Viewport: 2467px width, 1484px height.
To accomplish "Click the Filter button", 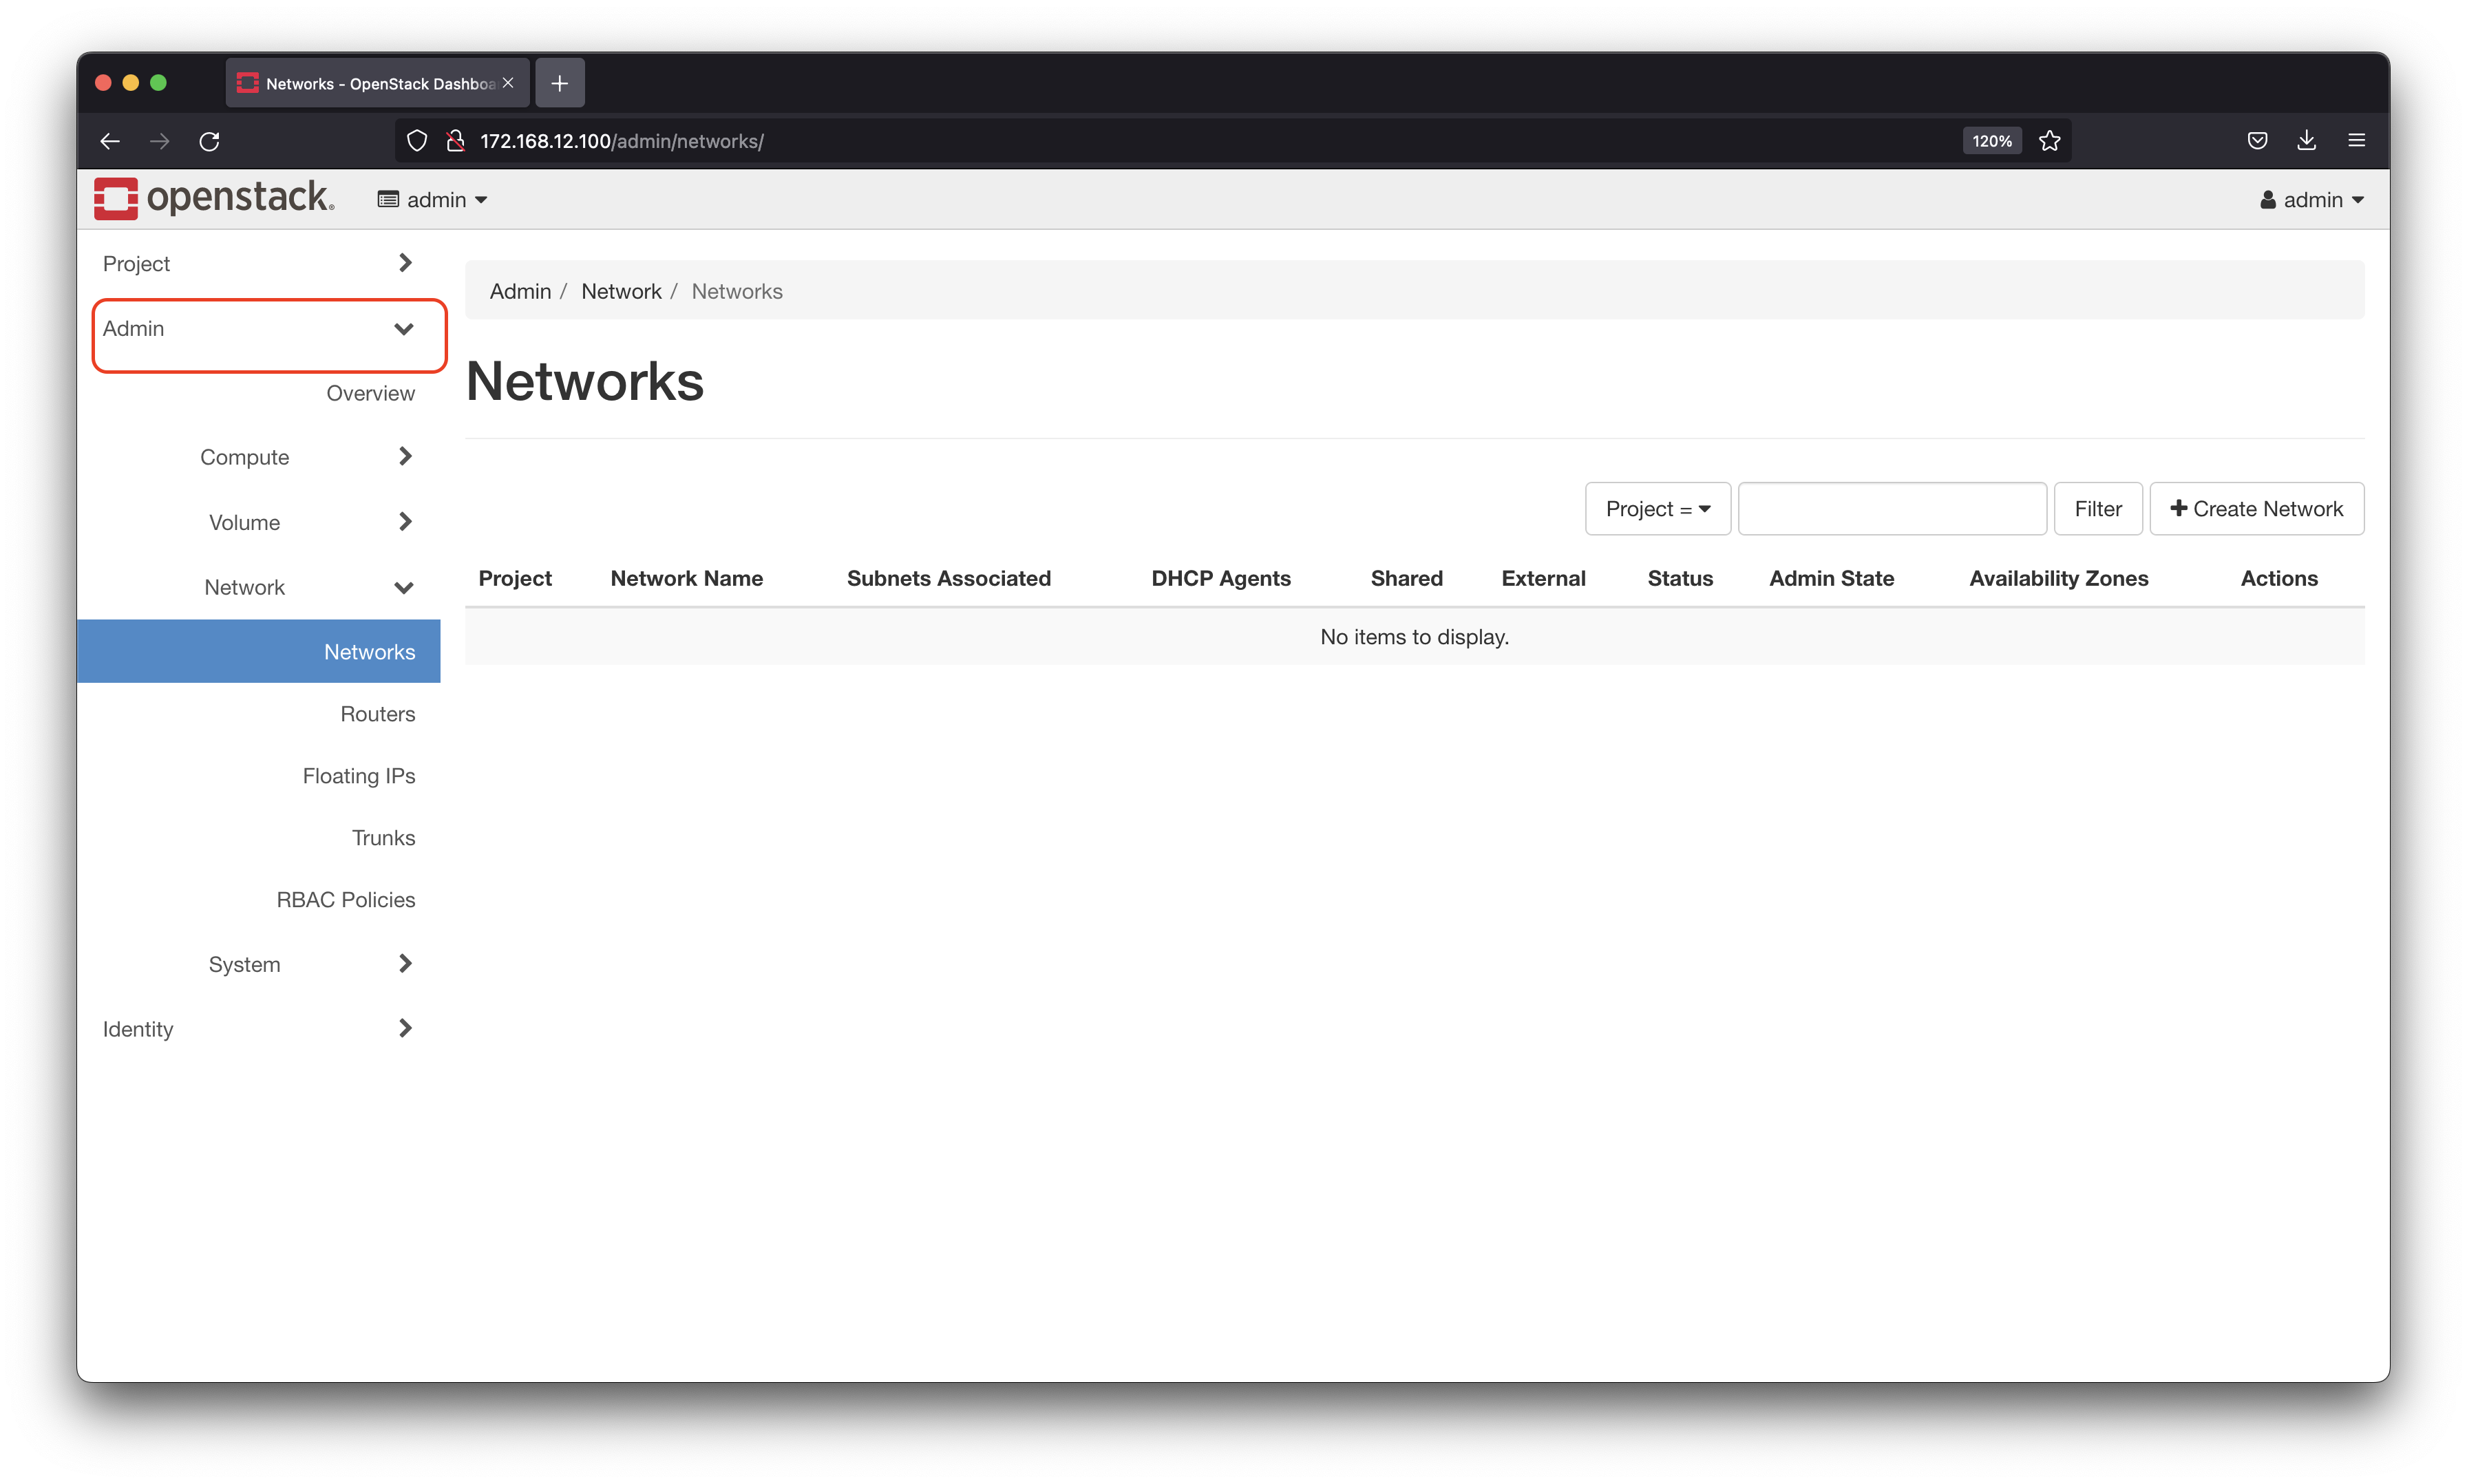I will click(2097, 509).
